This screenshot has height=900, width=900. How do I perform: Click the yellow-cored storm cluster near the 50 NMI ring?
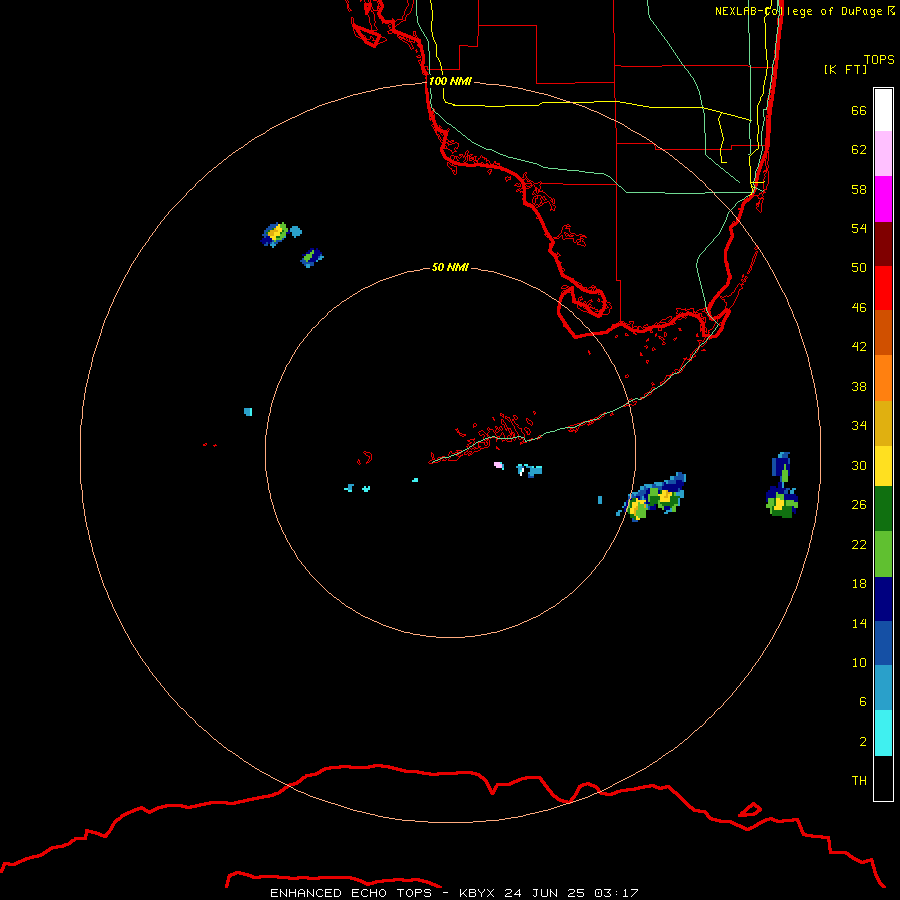pyautogui.click(x=653, y=497)
